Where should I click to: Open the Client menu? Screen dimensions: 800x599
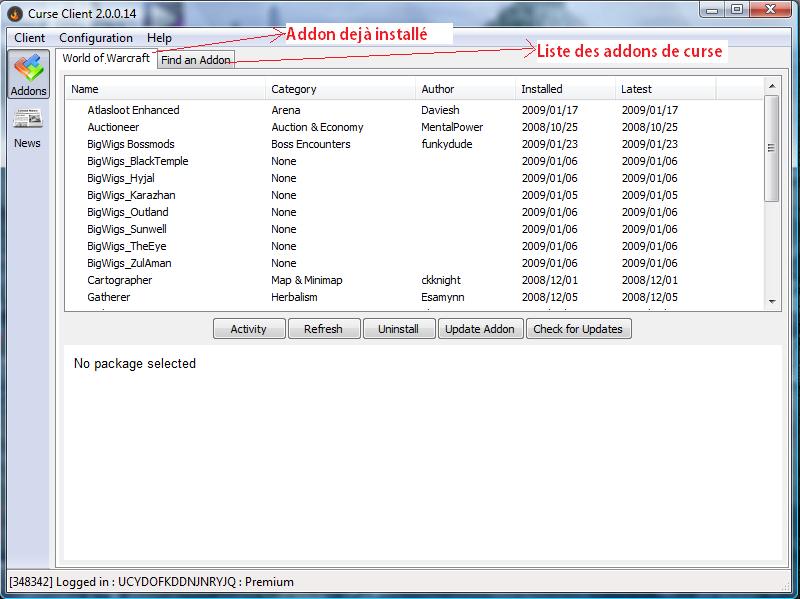click(x=30, y=38)
